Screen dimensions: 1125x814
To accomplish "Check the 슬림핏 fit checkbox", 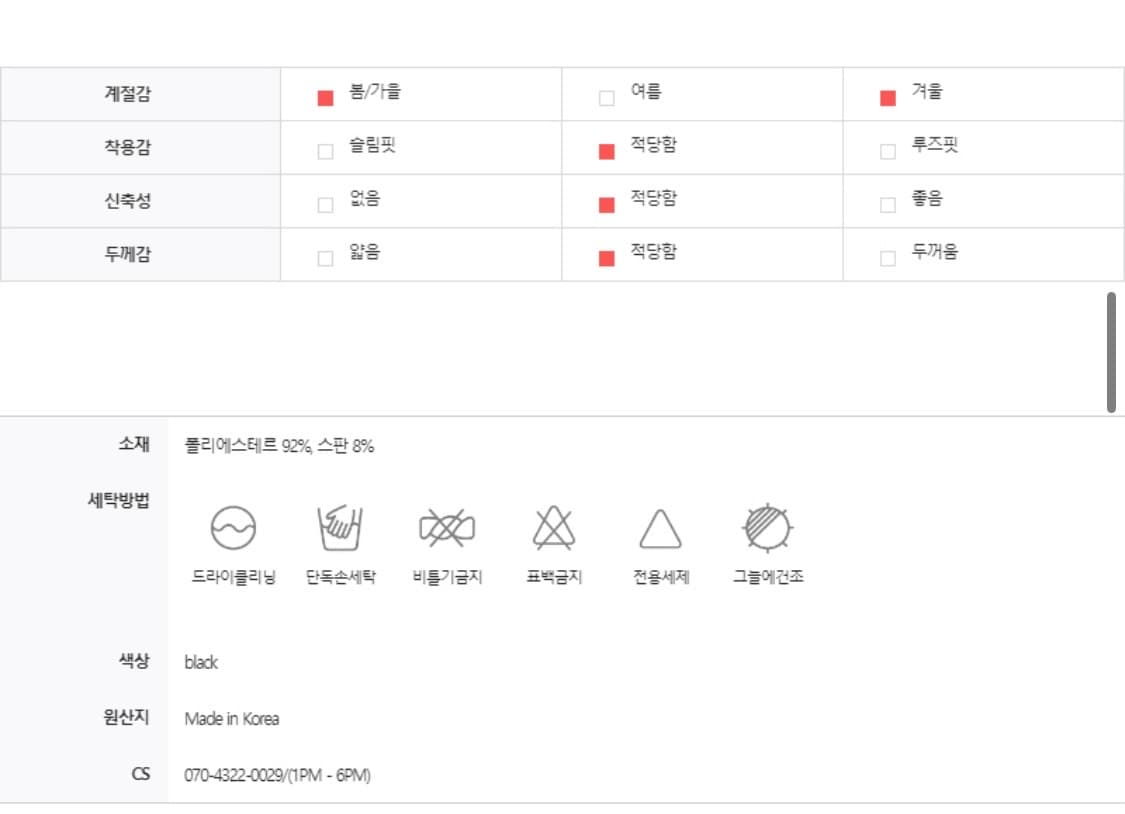I will click(x=325, y=152).
